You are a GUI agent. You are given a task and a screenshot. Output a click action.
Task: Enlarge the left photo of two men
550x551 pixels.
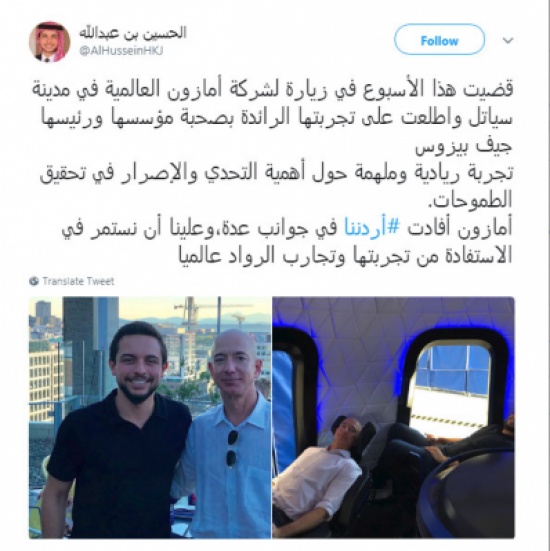(150, 417)
